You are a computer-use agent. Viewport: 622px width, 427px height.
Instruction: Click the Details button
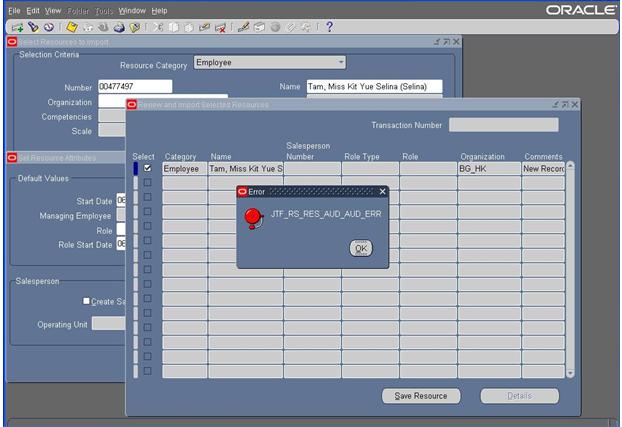coord(519,396)
